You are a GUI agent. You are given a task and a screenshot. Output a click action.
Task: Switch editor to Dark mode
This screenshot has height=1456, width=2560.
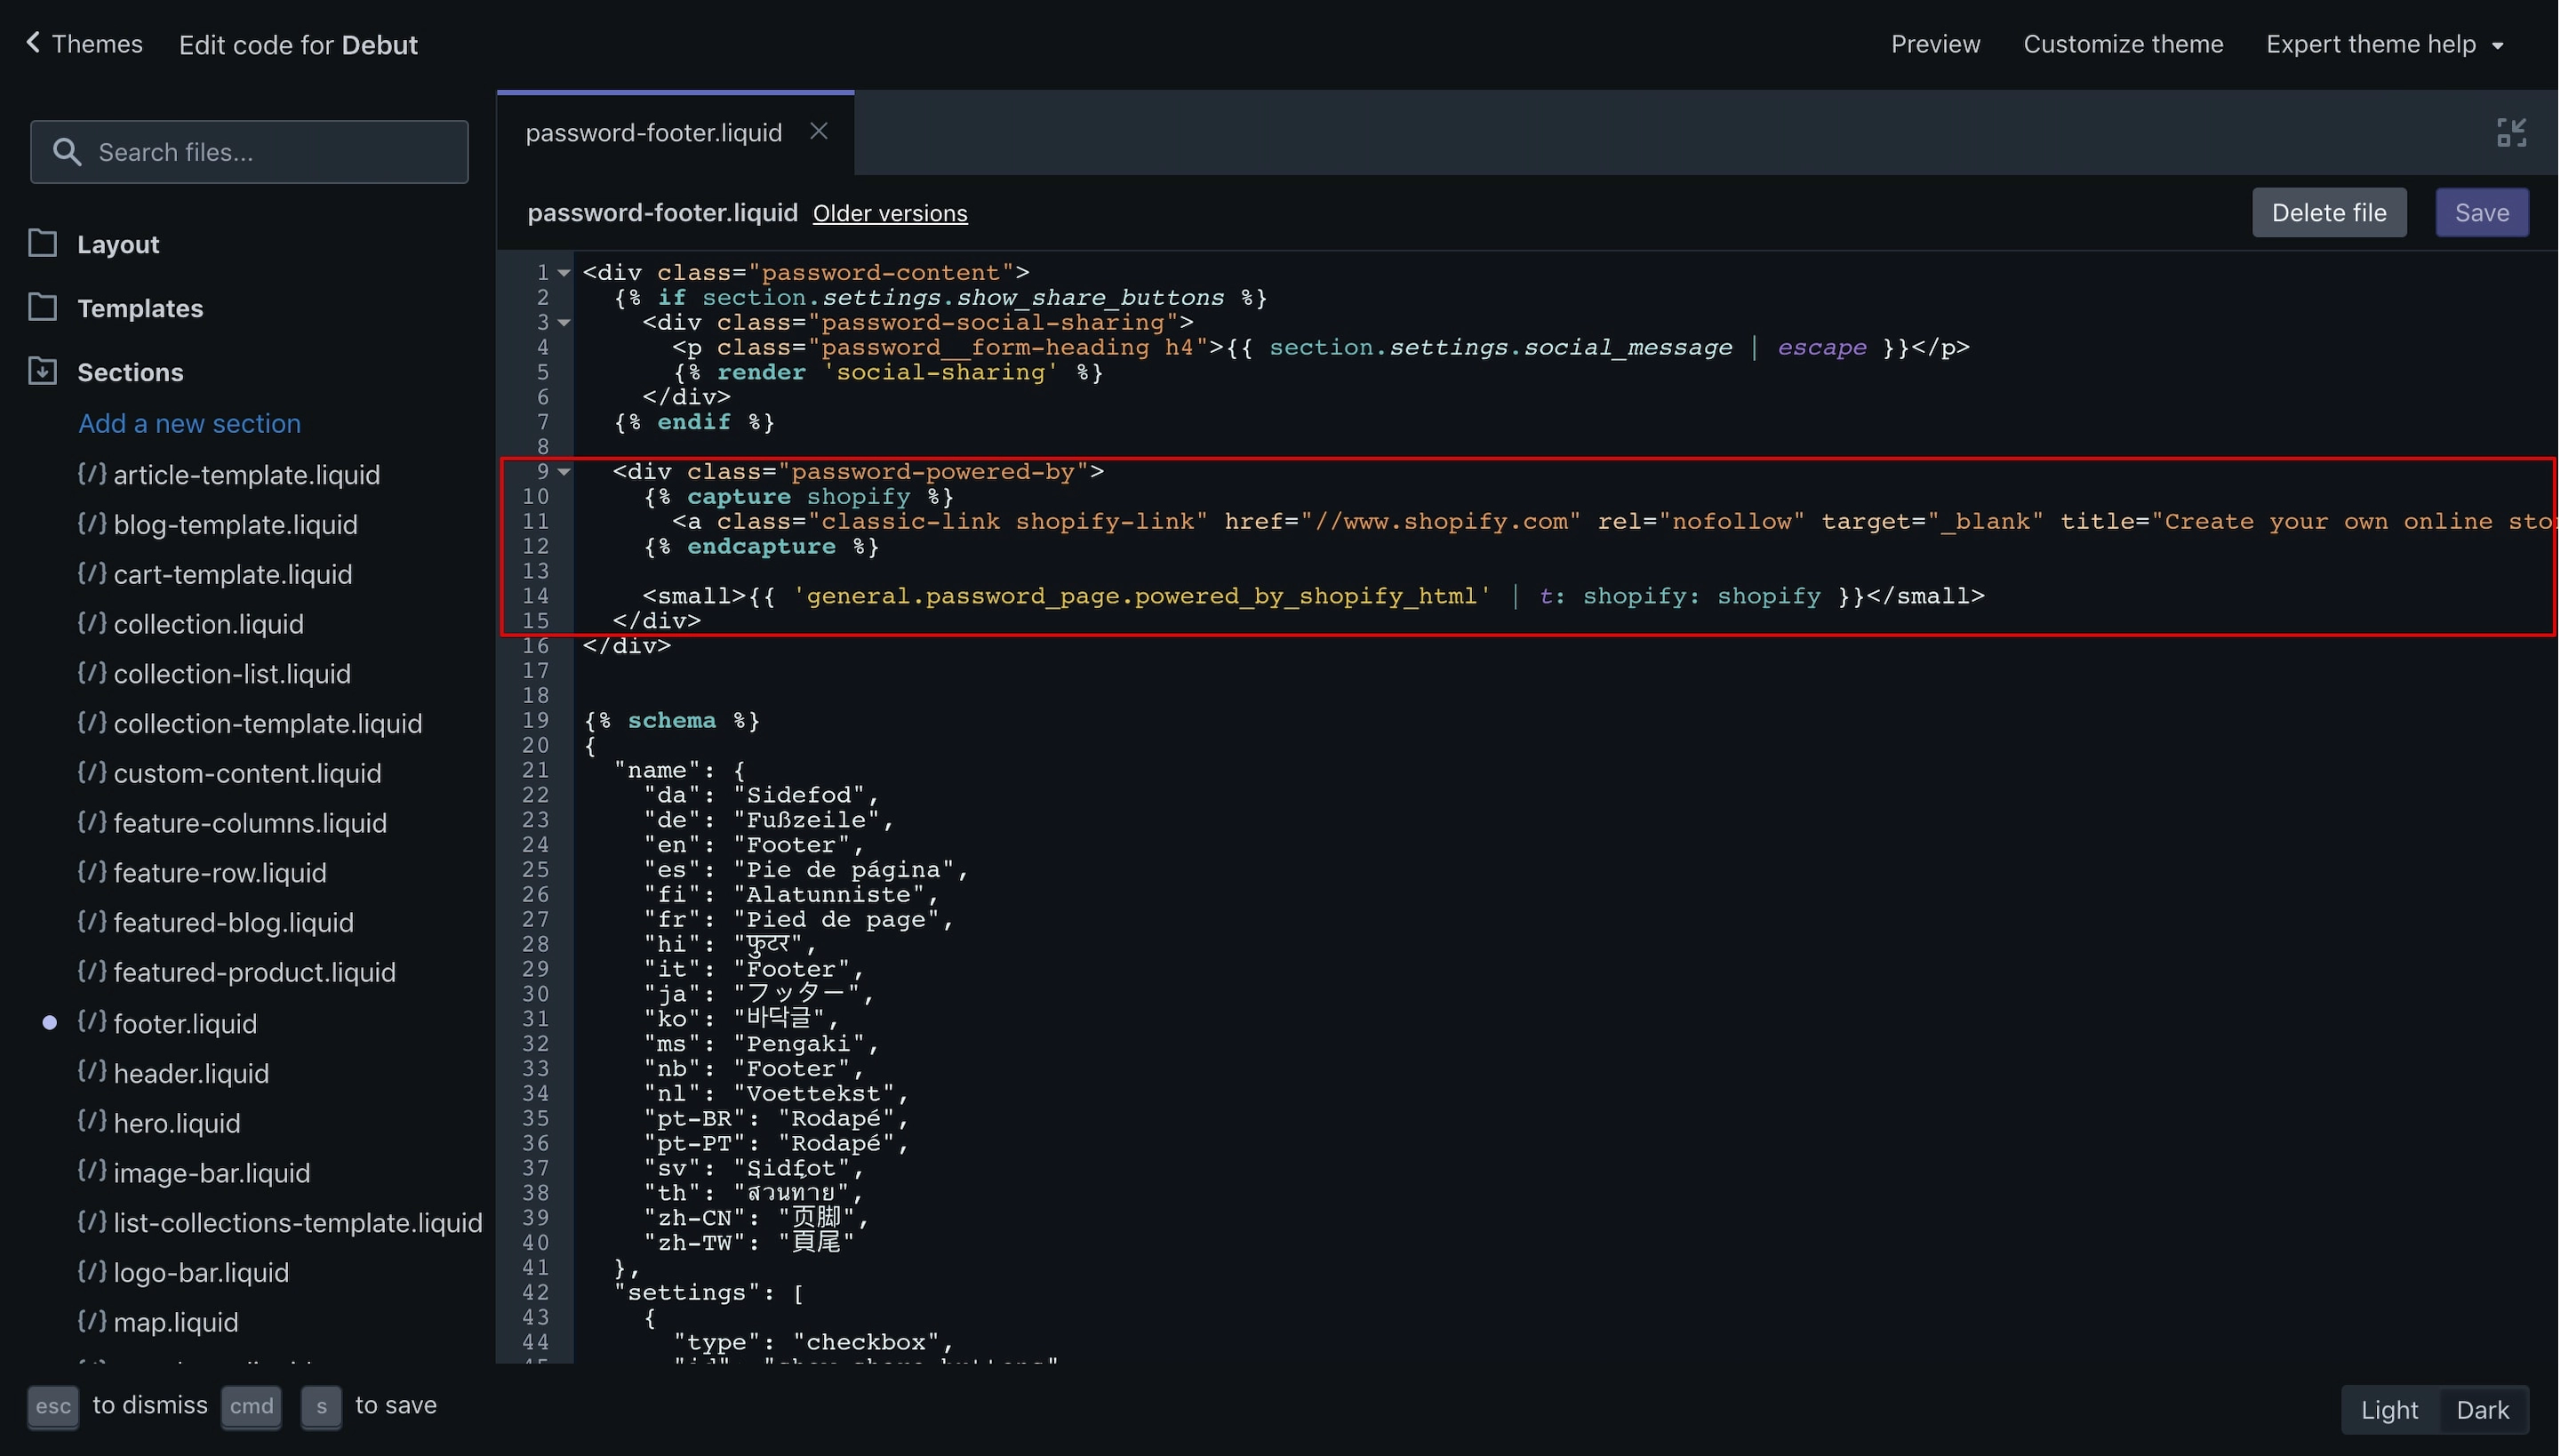click(x=2482, y=1410)
